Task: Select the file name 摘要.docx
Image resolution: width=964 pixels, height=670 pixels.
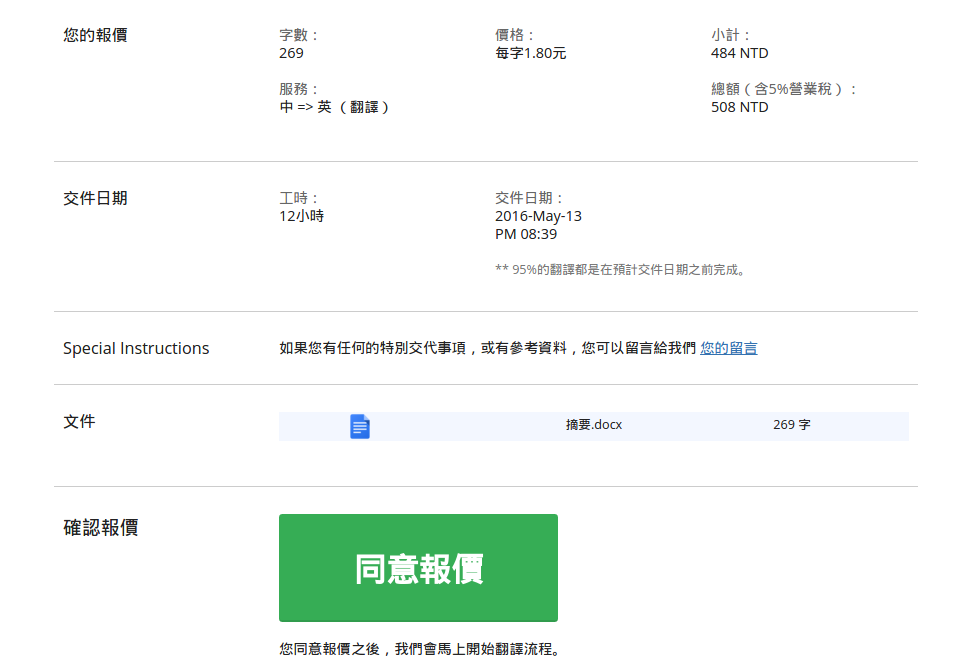Action: point(594,425)
